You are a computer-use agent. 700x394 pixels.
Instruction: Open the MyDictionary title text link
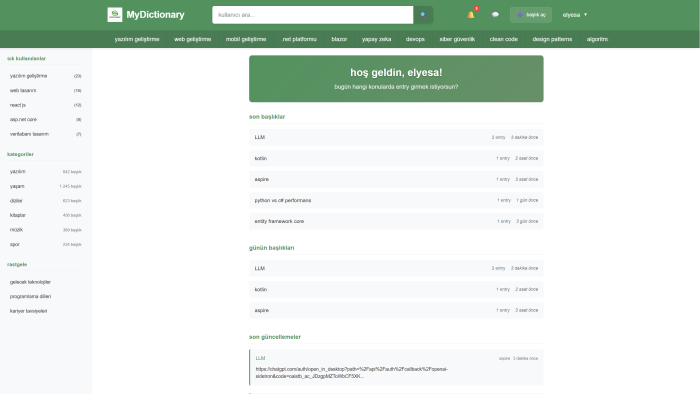click(155, 15)
